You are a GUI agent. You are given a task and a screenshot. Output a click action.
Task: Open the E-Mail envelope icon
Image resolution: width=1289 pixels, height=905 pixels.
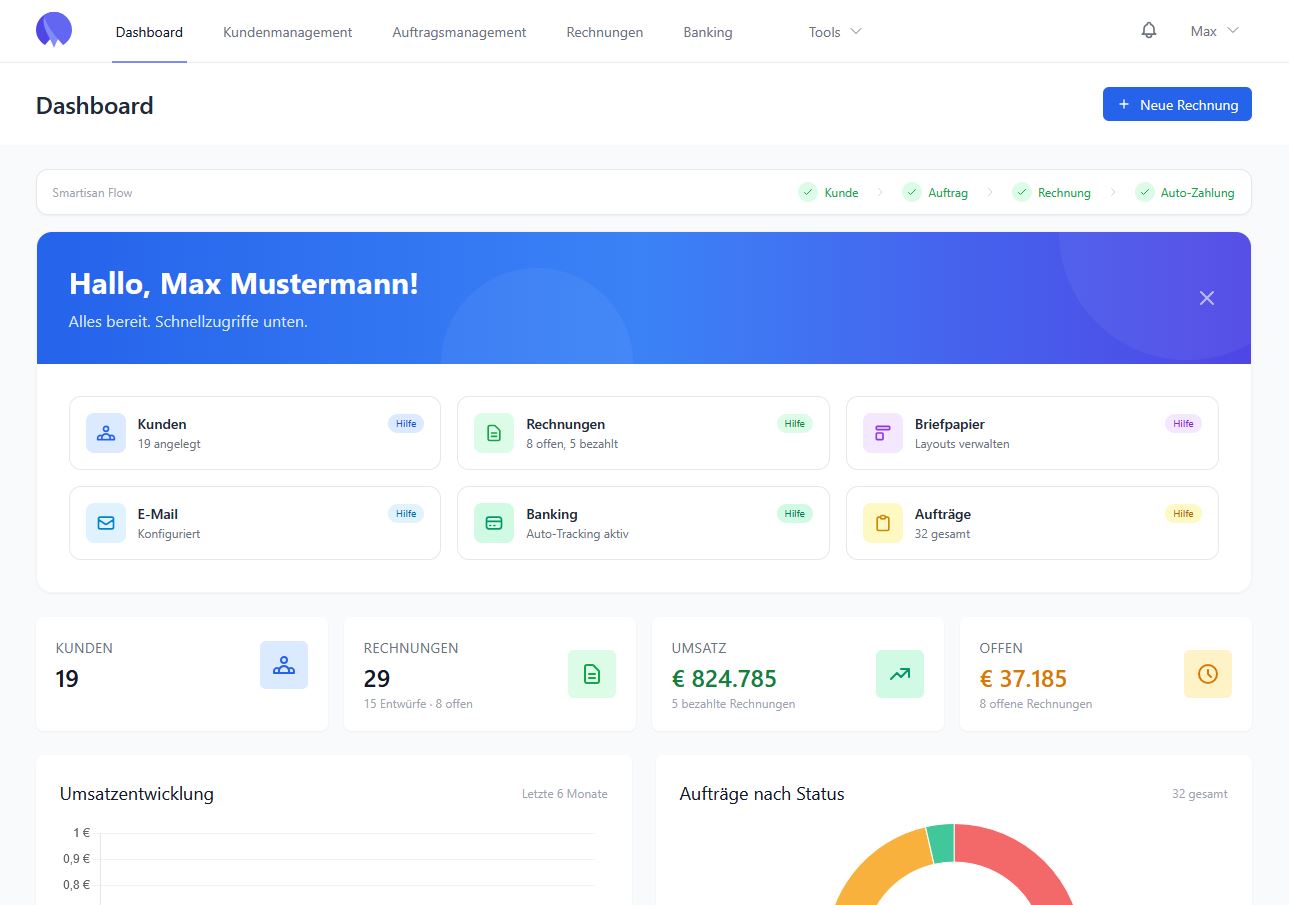(x=105, y=522)
